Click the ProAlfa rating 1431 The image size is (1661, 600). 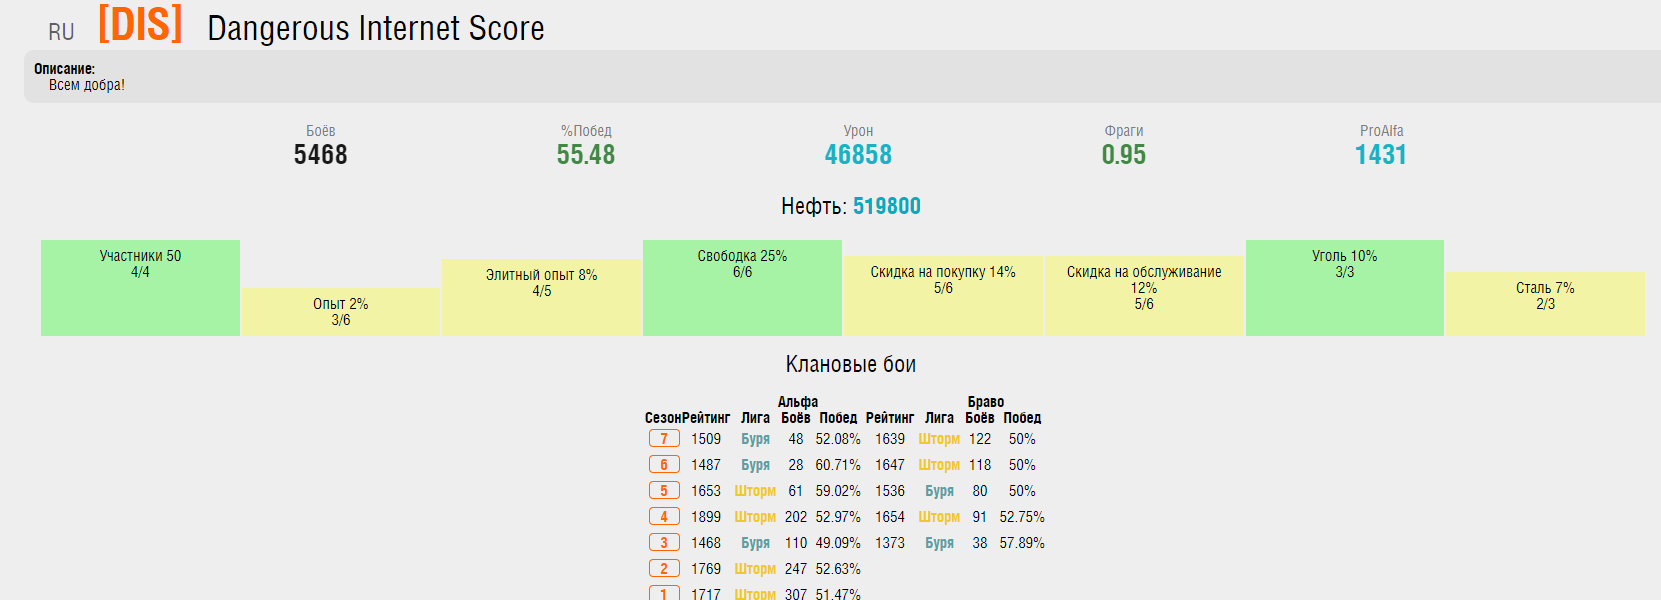1380,155
